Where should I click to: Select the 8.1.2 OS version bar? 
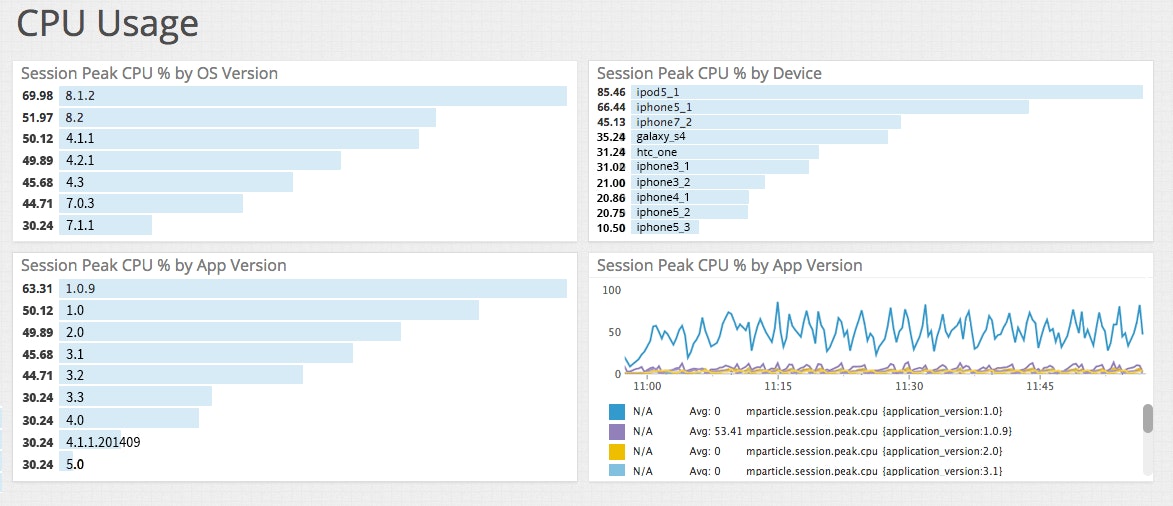pyautogui.click(x=314, y=96)
